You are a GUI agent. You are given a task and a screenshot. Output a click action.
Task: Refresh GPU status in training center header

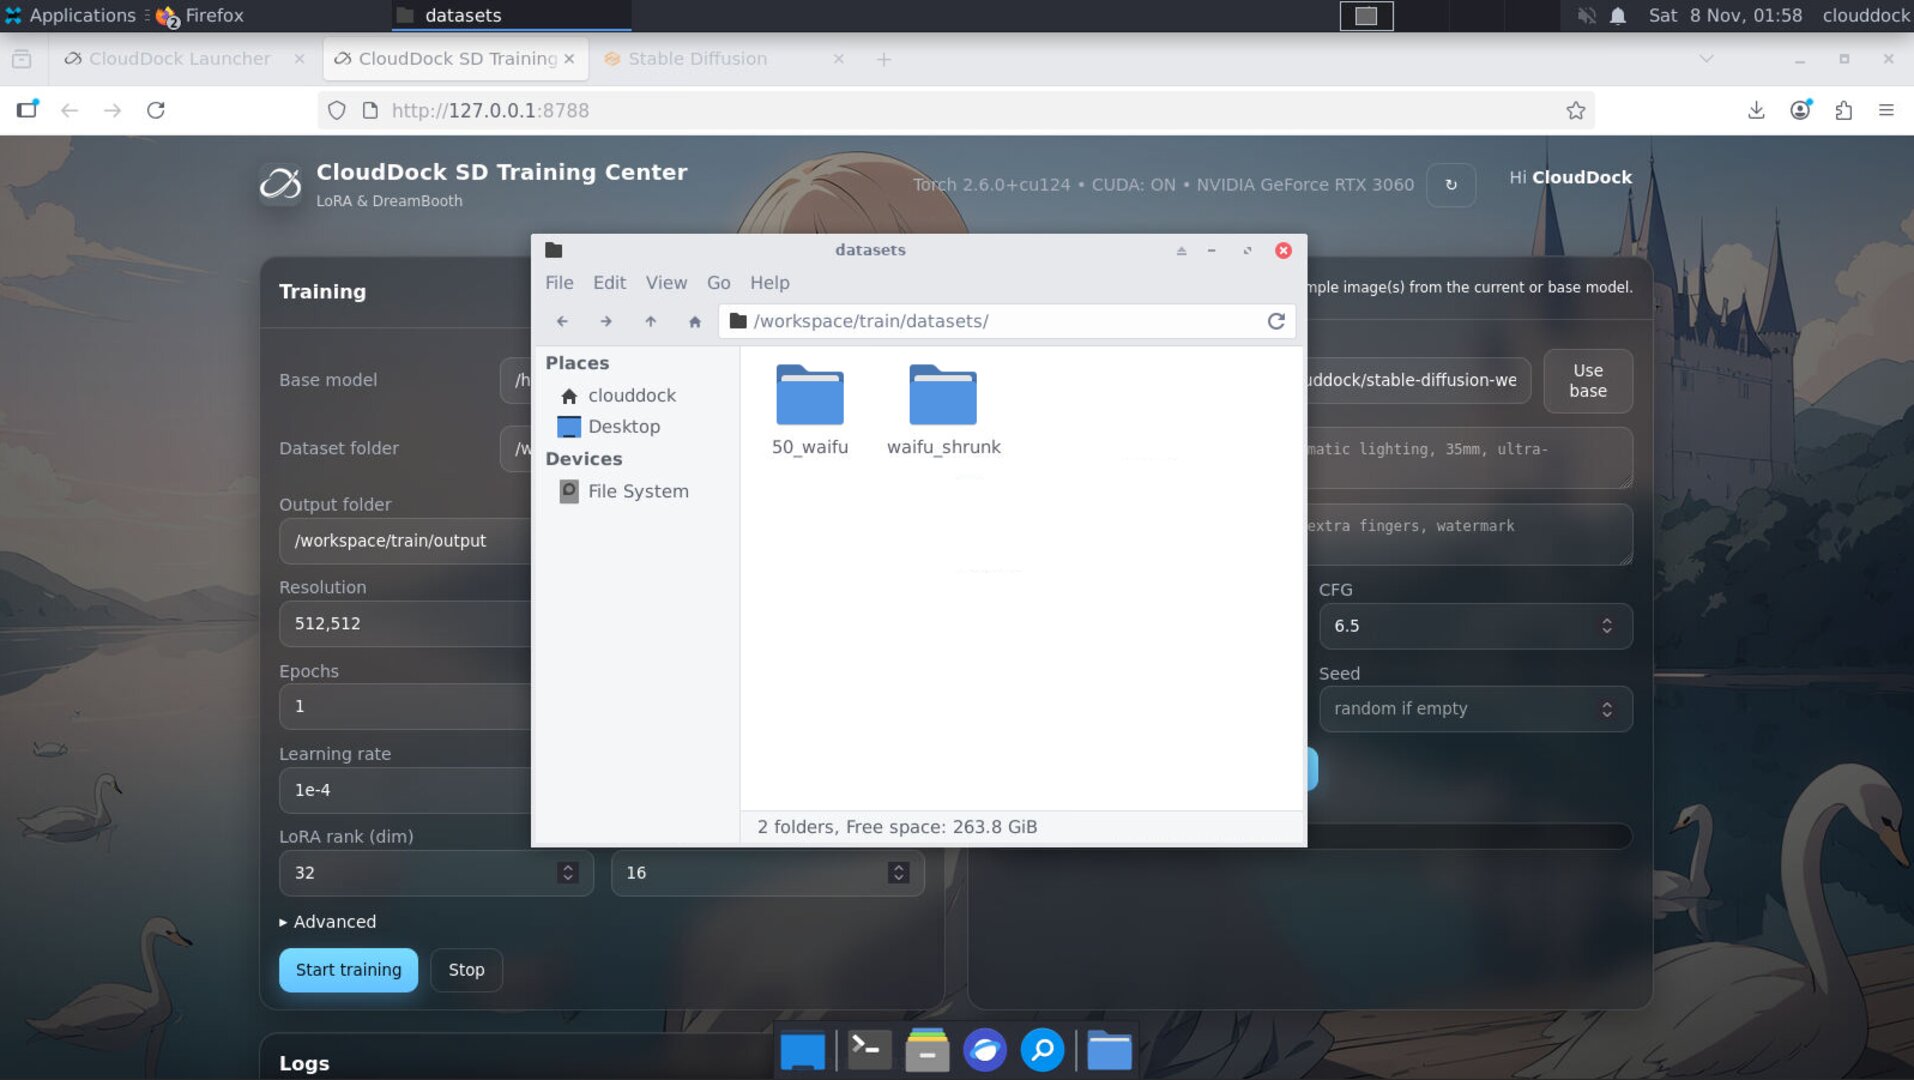[x=1450, y=185]
